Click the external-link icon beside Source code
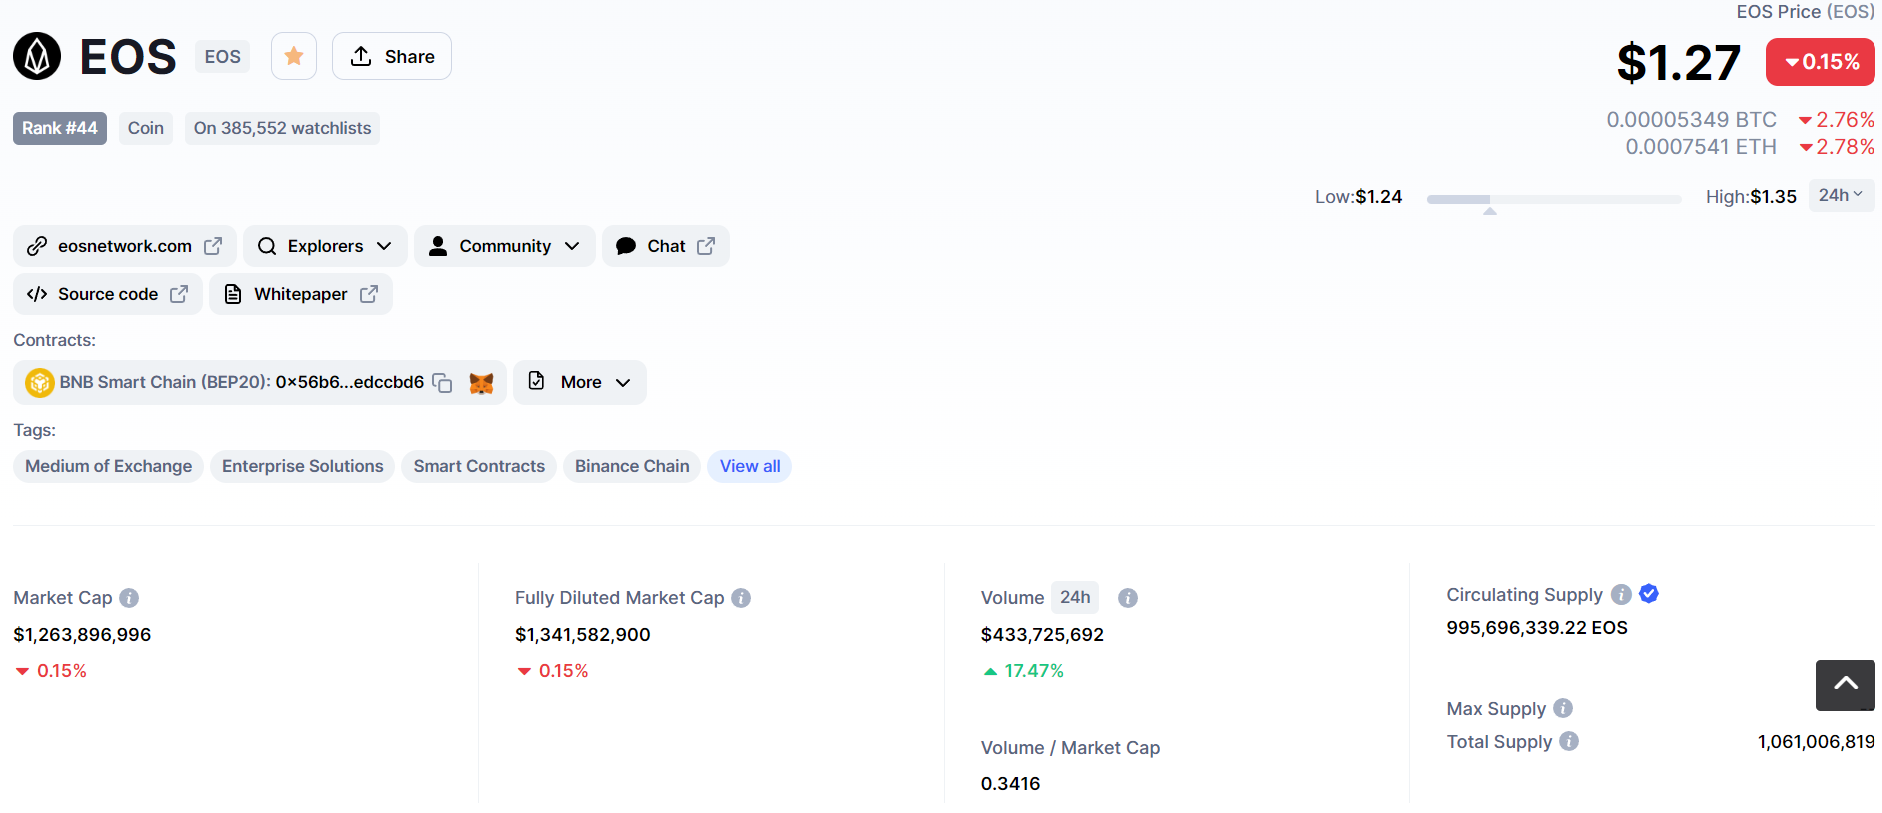This screenshot has height=813, width=1882. pos(179,294)
